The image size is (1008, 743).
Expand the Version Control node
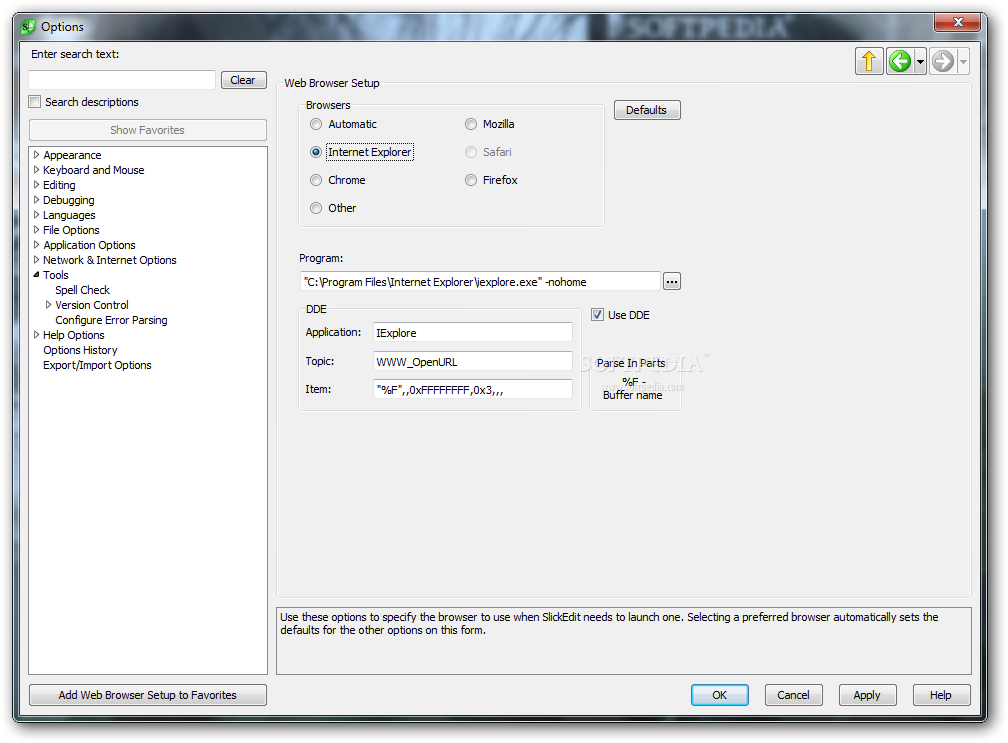tap(48, 305)
